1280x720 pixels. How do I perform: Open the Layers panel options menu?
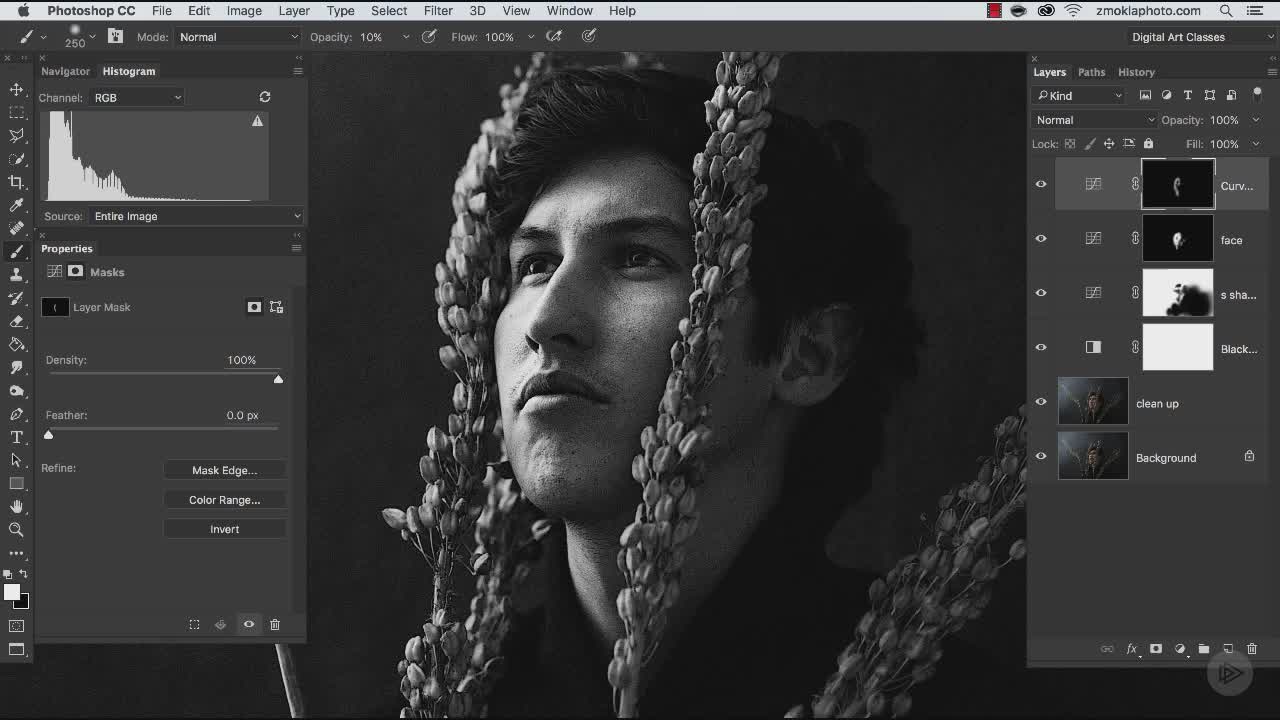(x=1271, y=72)
